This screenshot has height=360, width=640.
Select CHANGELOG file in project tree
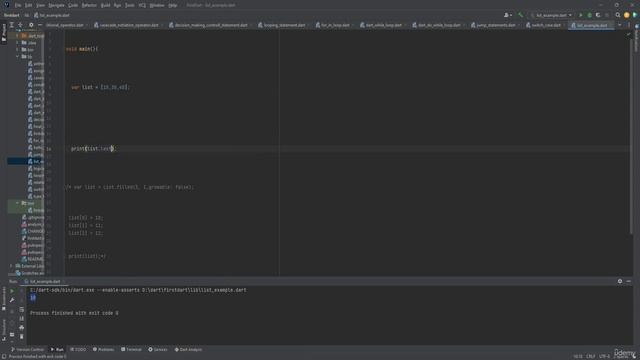coord(32,231)
